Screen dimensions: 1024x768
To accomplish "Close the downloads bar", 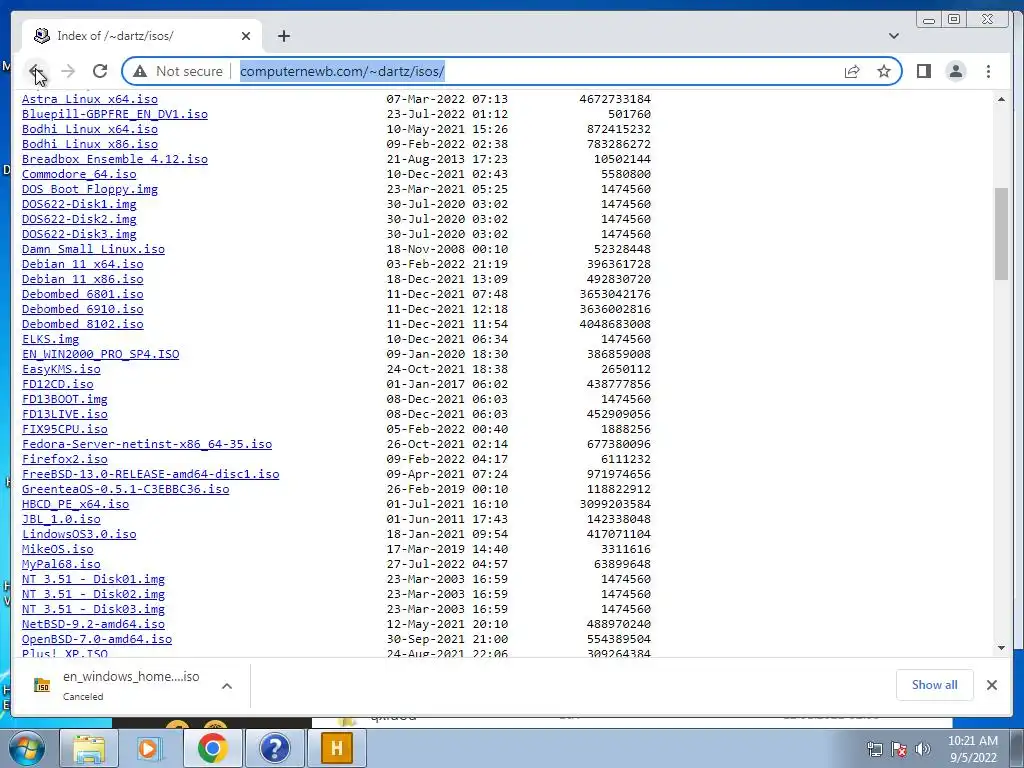I will tap(992, 685).
